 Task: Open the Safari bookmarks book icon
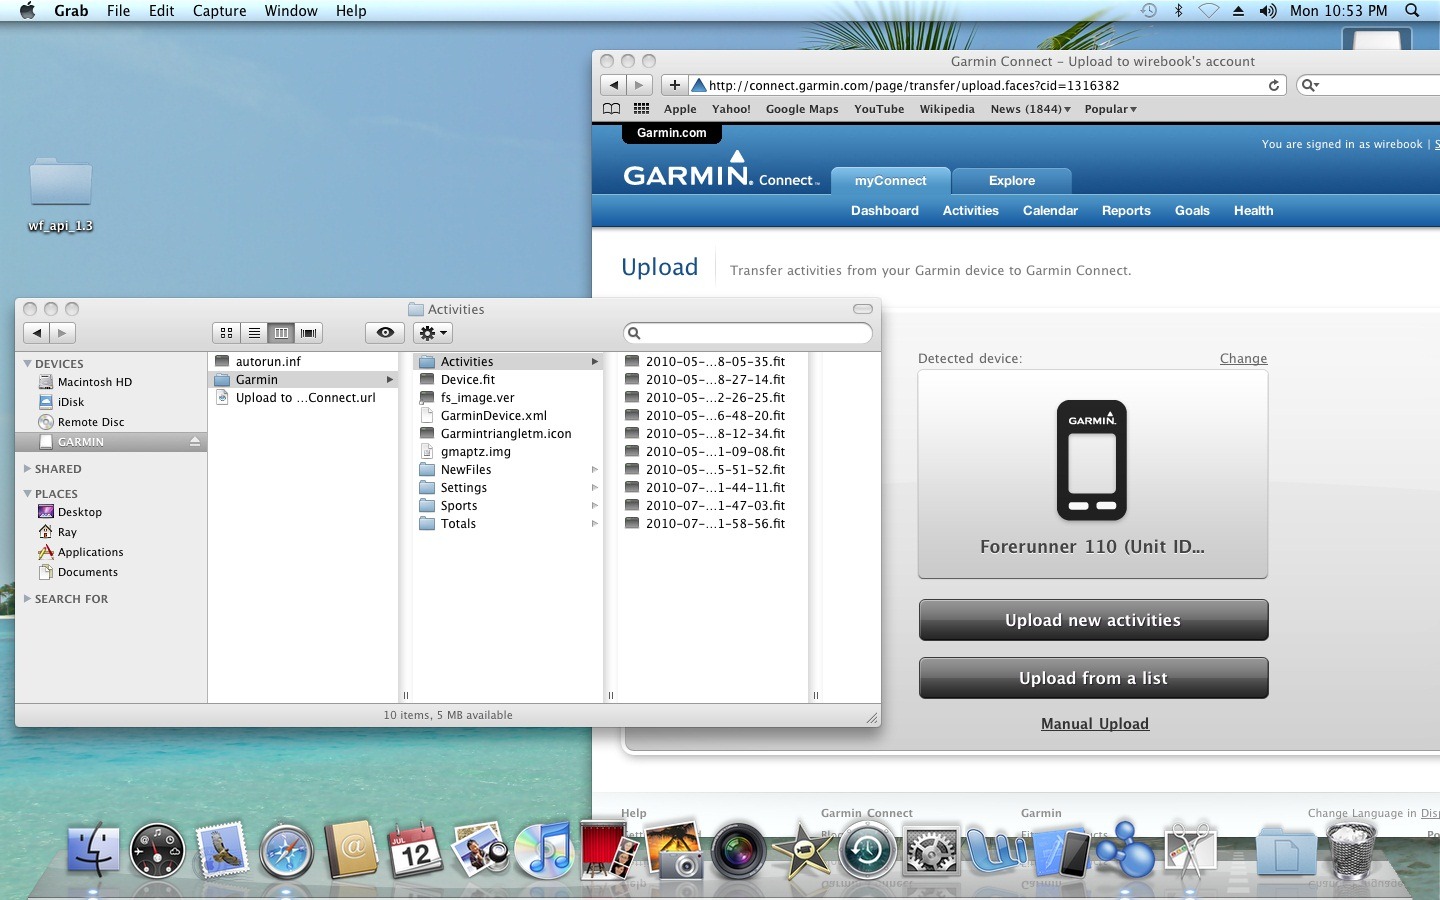click(612, 109)
